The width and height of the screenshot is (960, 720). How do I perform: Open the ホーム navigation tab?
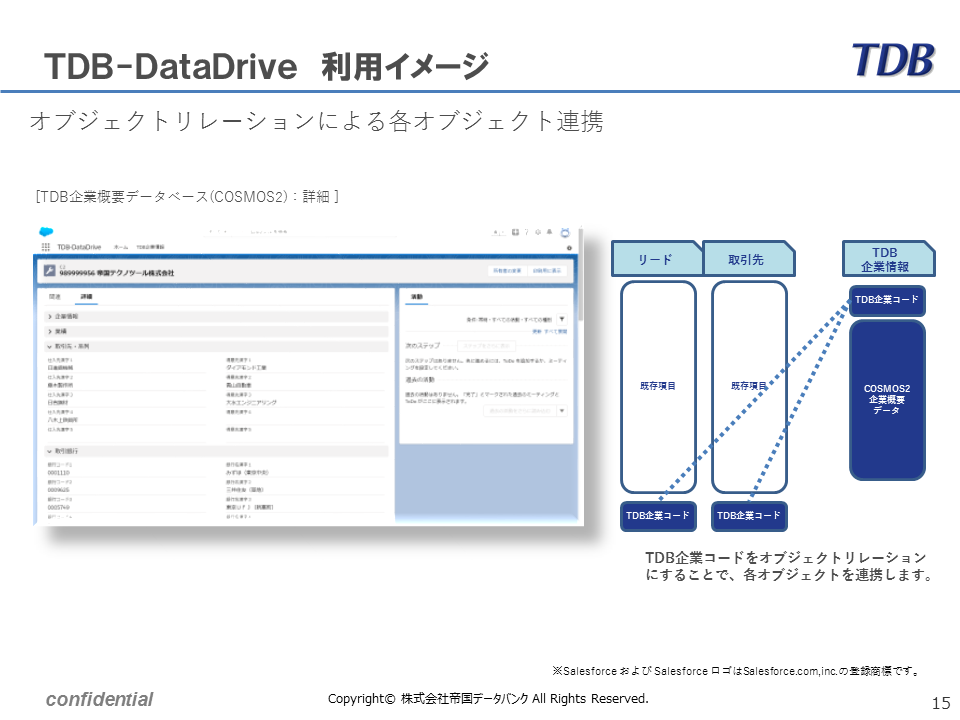122,247
